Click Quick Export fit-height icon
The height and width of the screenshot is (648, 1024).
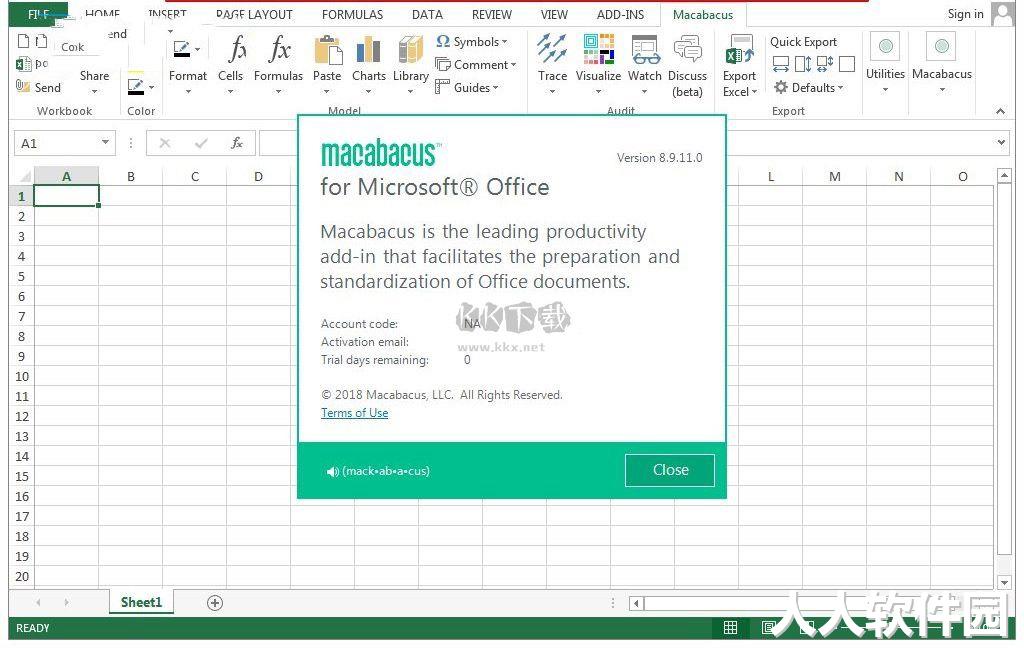click(x=803, y=64)
